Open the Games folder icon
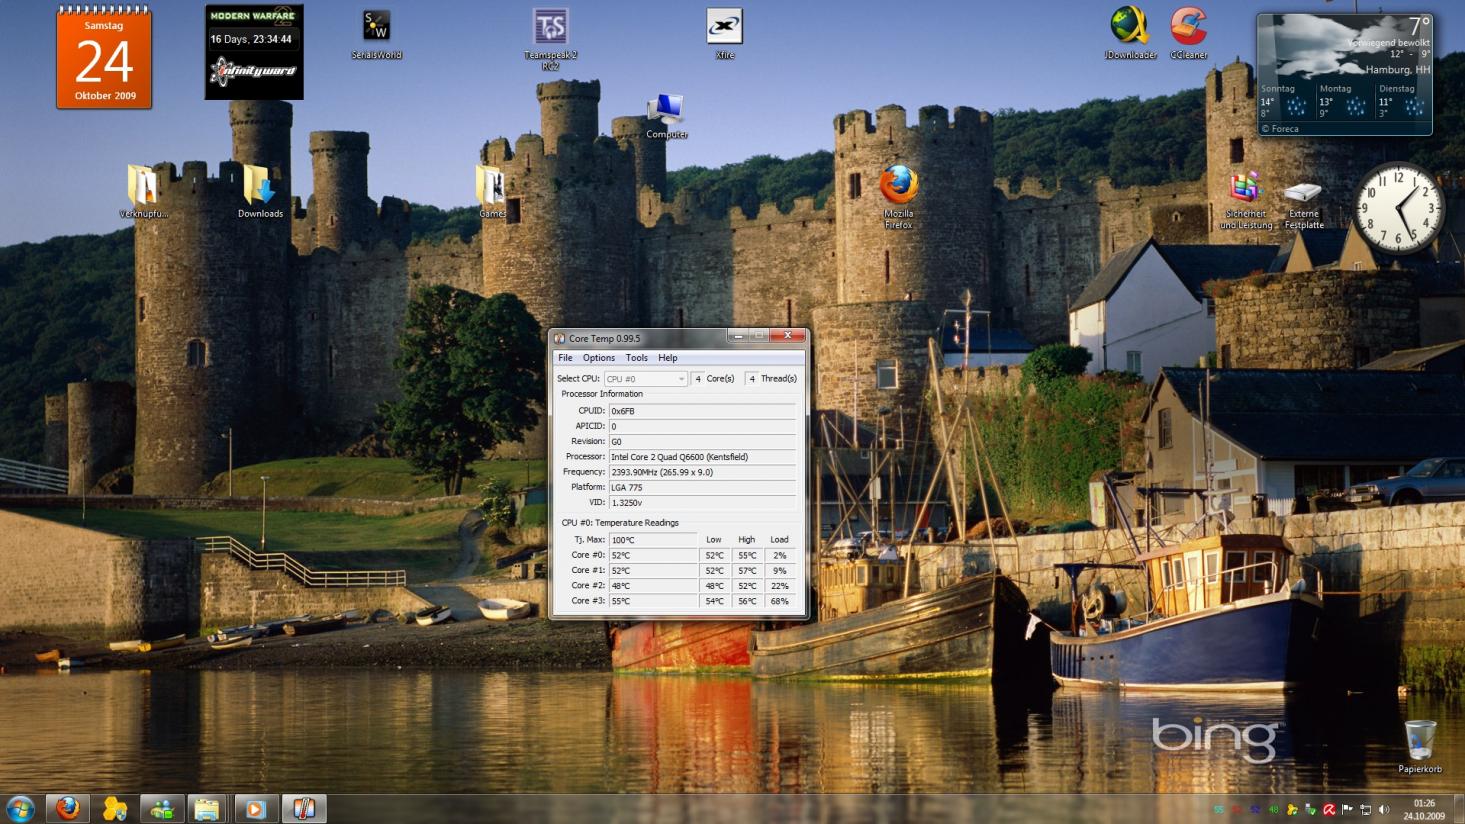This screenshot has height=824, width=1465. pos(491,190)
